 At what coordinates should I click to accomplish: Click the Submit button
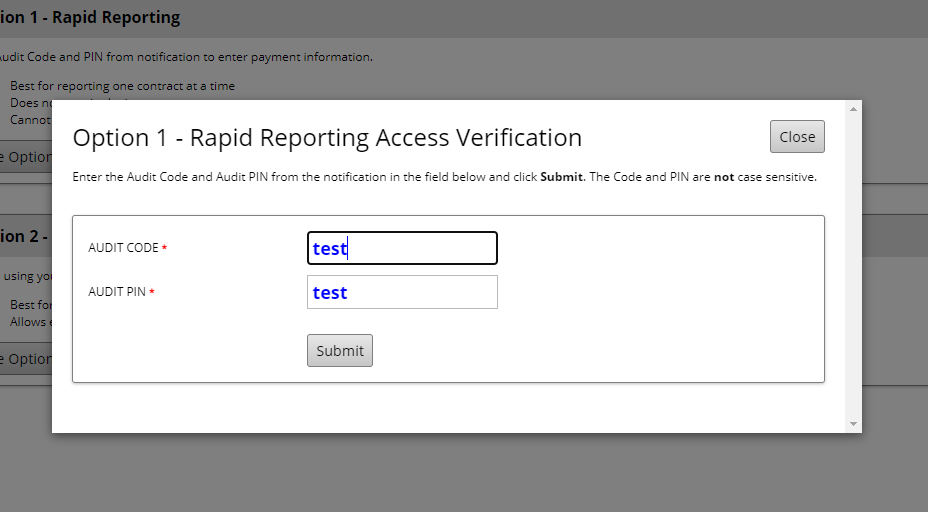click(340, 350)
